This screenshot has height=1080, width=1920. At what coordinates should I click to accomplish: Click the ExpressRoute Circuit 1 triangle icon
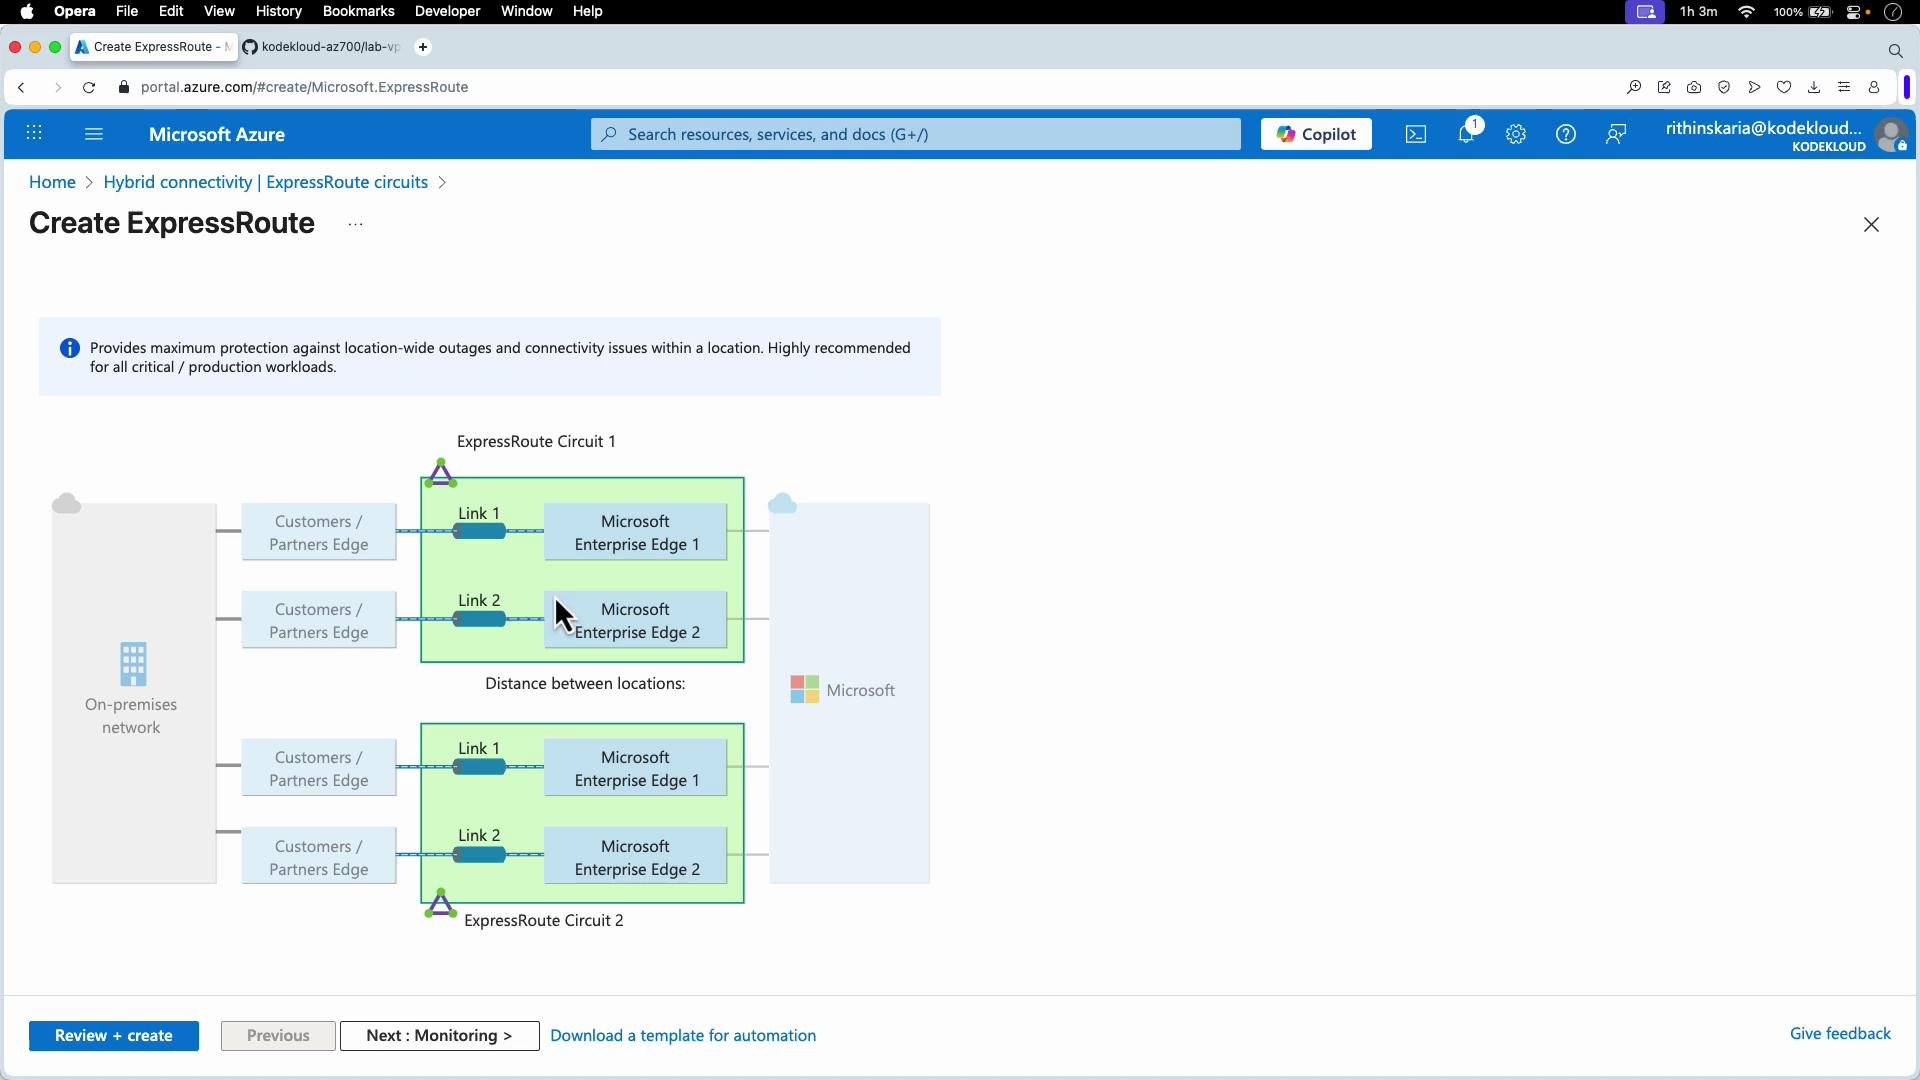click(441, 473)
